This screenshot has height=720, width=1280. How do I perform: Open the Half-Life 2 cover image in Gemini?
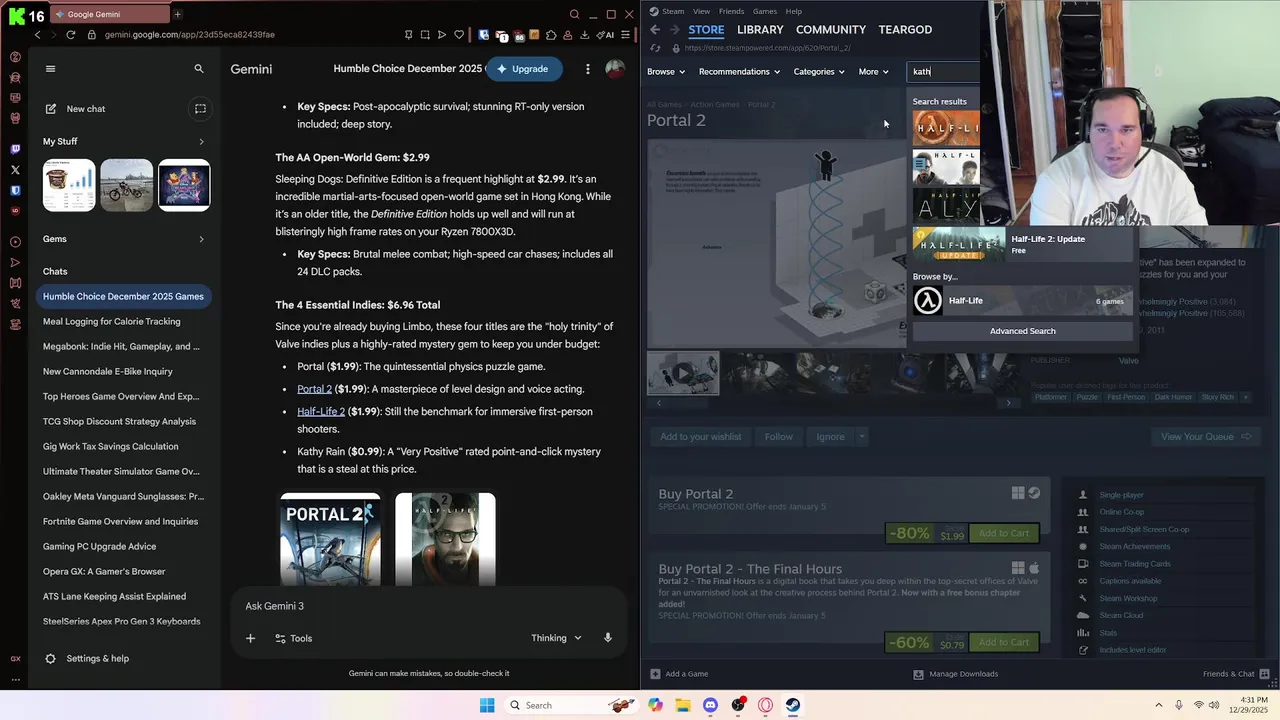click(445, 539)
